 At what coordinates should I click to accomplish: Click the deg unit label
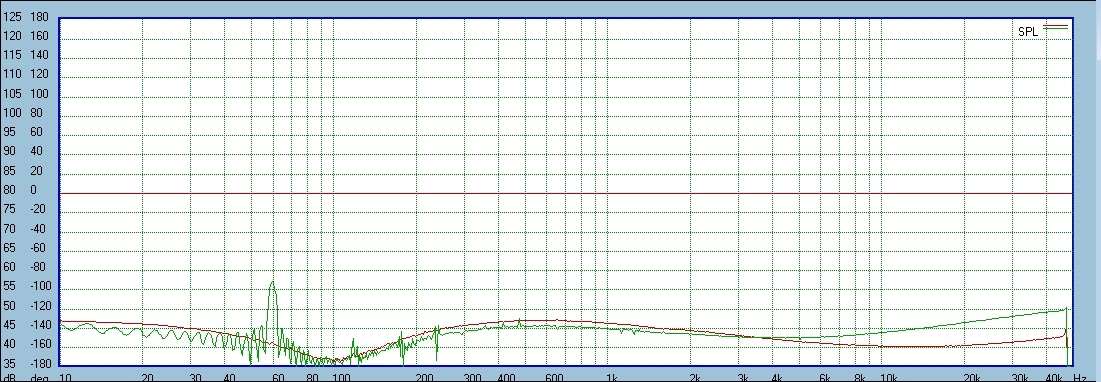pos(39,377)
